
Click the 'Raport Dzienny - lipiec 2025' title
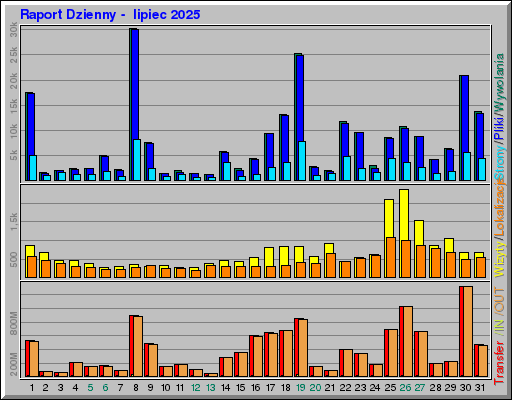pyautogui.click(x=110, y=15)
